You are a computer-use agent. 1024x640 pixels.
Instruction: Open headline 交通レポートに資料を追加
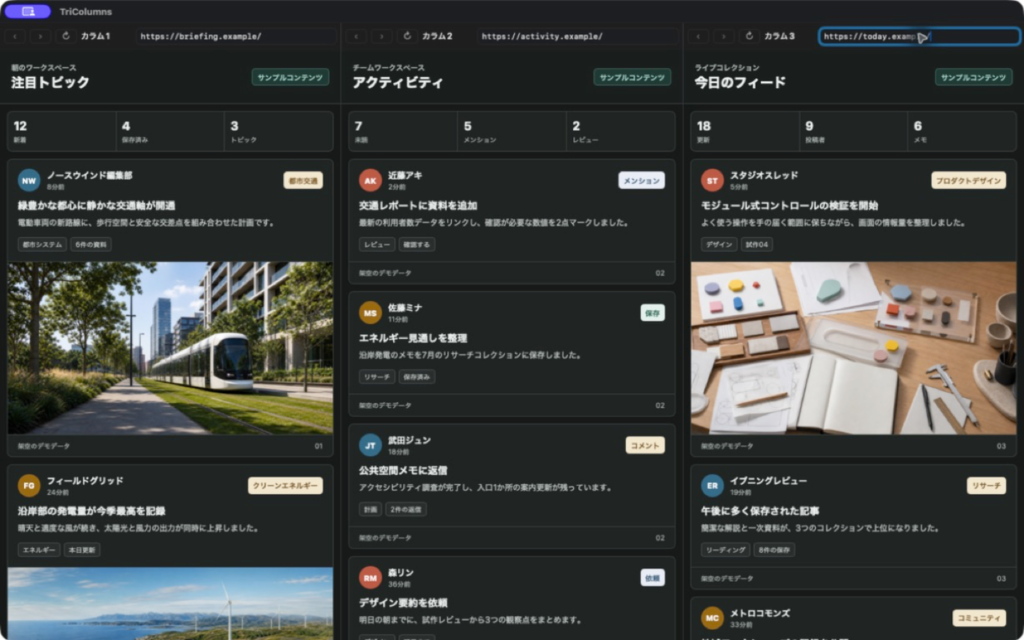click(x=418, y=206)
